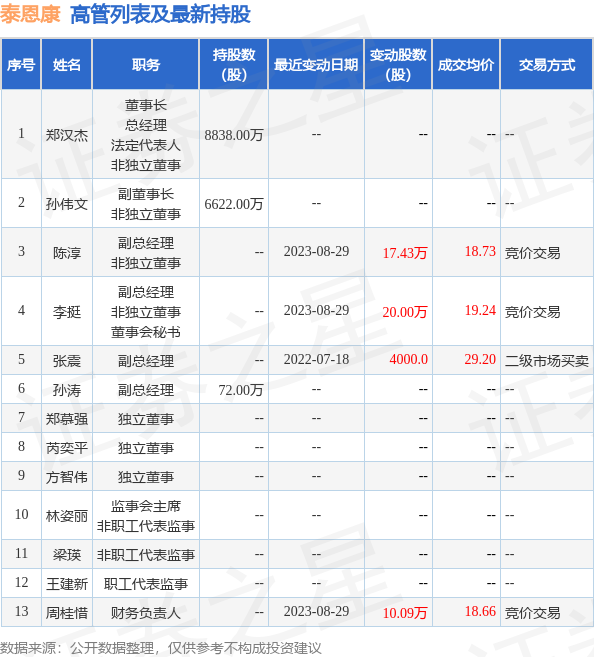Click average price 18.66
594x657 pixels.
pyautogui.click(x=480, y=611)
